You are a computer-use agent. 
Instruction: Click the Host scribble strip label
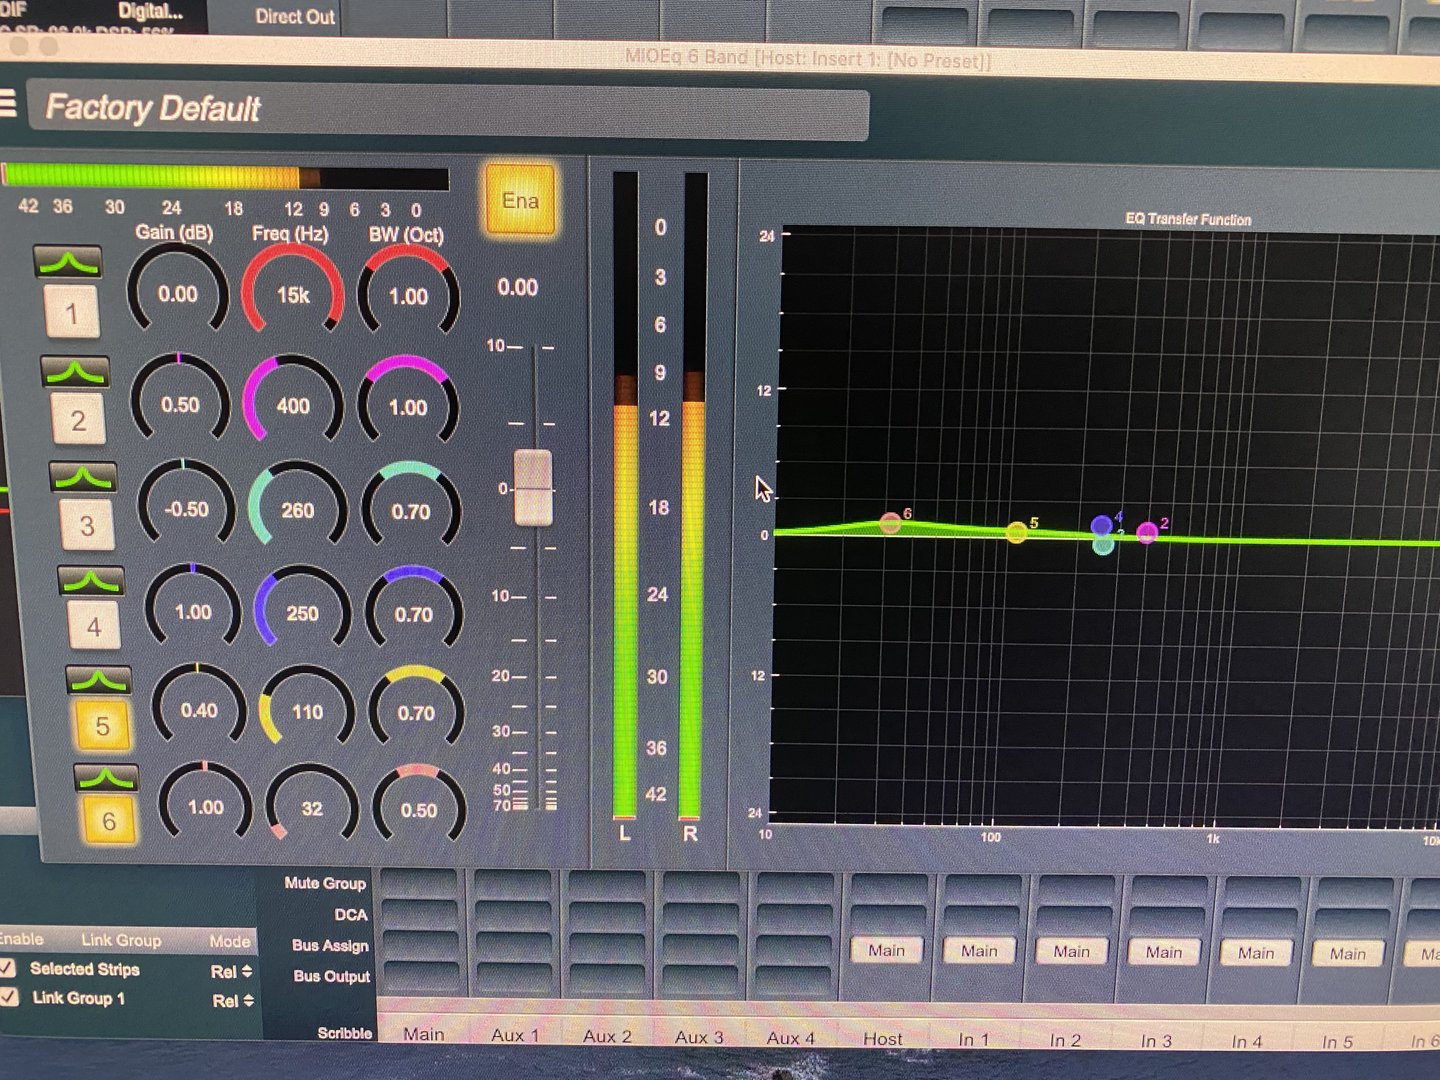point(883,1039)
